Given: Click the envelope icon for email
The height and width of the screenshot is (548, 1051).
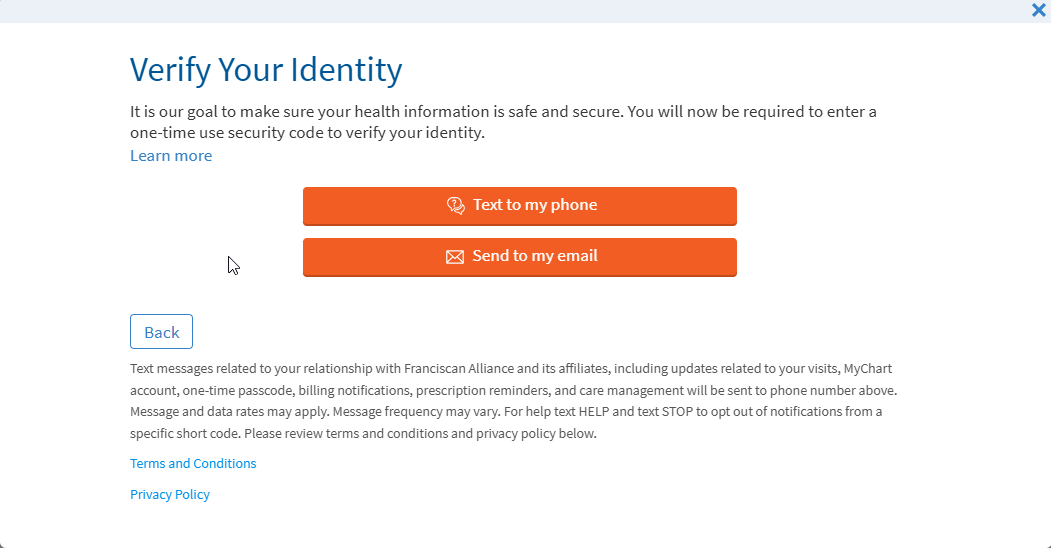Looking at the screenshot, I should coord(455,257).
